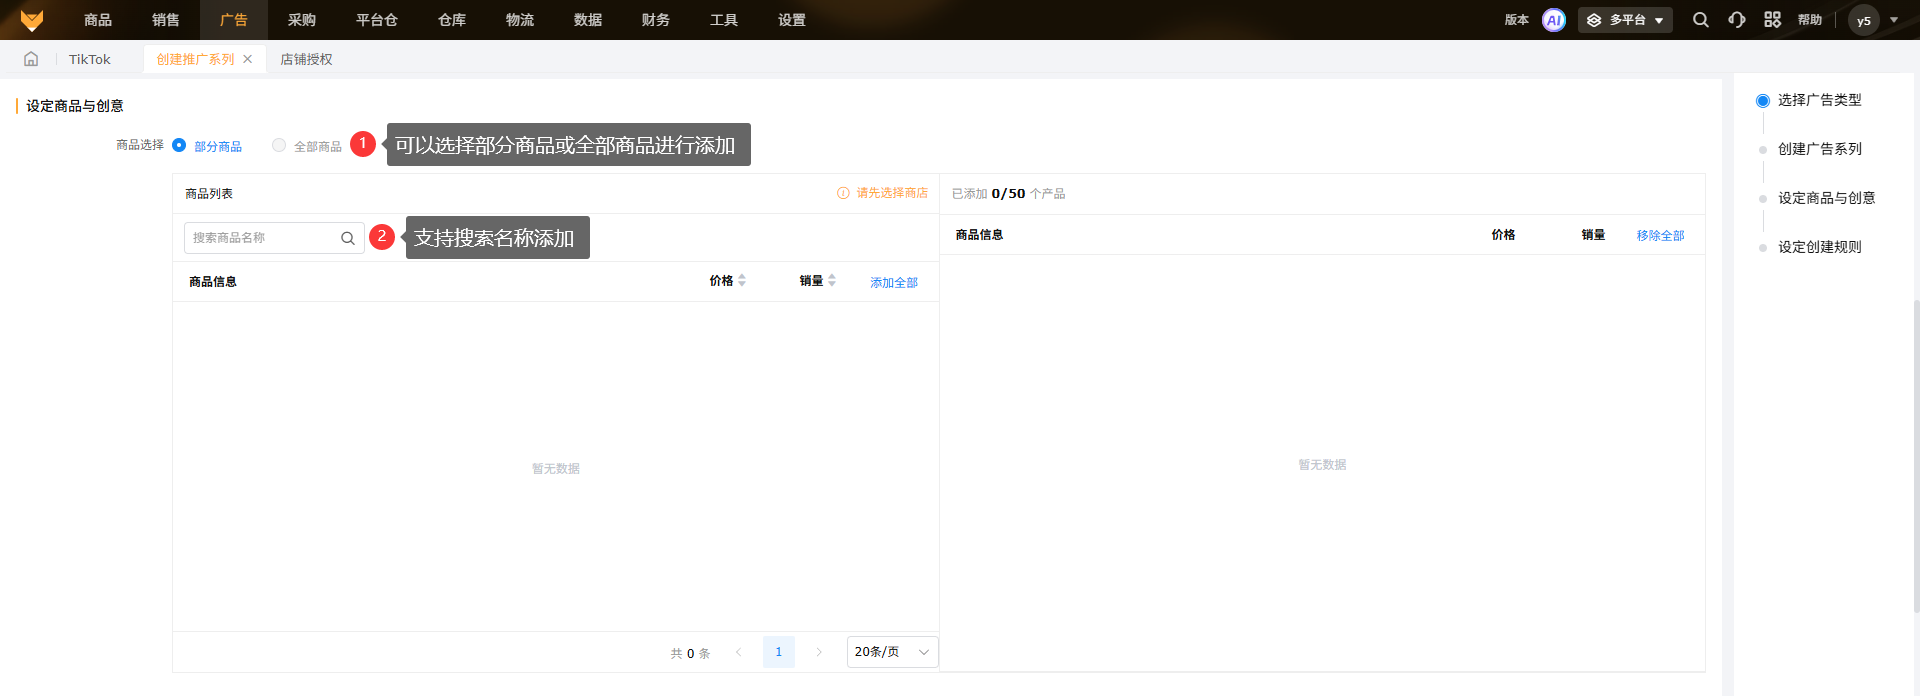Open the 商品 menu
This screenshot has width=1920, height=696.
(98, 20)
